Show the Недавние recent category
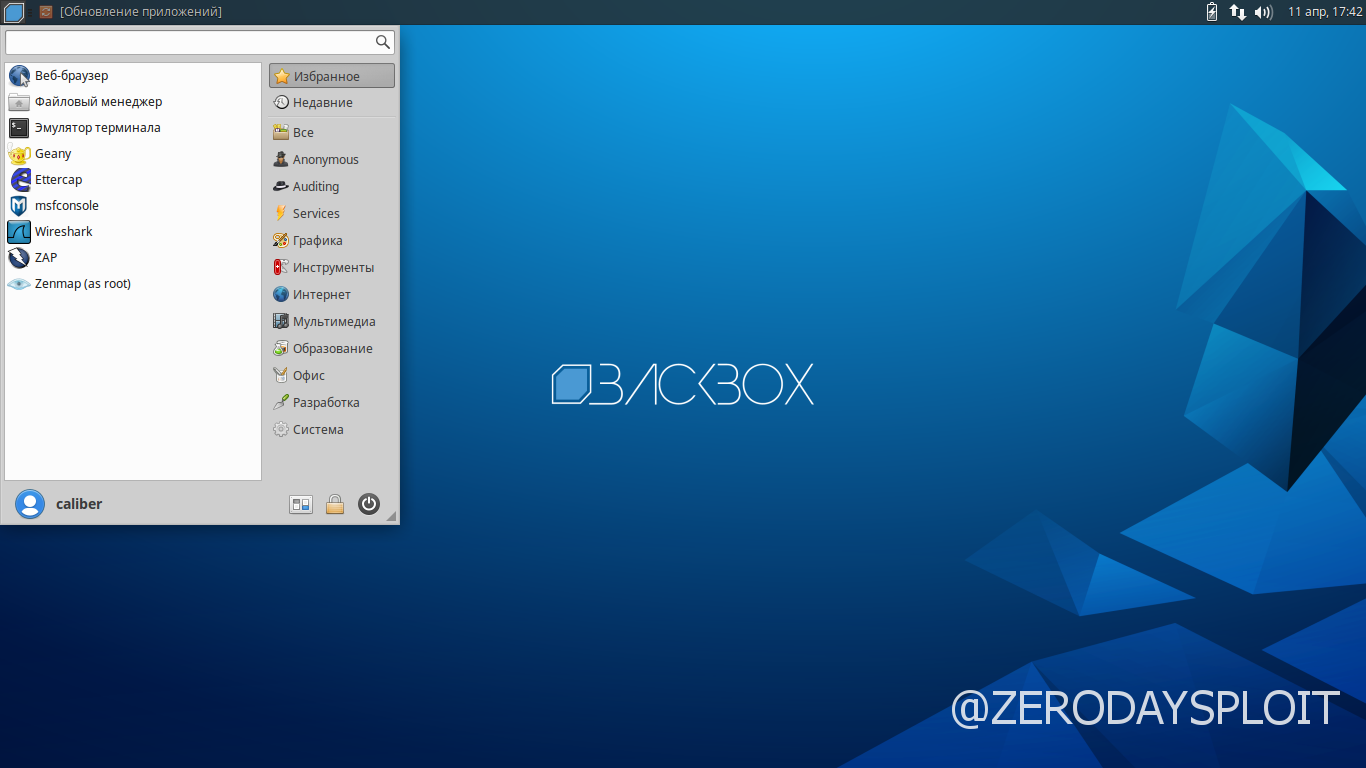The image size is (1366, 768). 332,103
